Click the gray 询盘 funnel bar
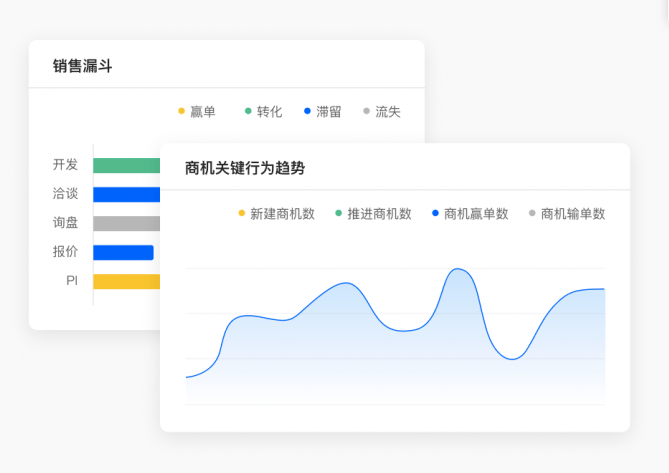This screenshot has width=669, height=473. coord(126,223)
